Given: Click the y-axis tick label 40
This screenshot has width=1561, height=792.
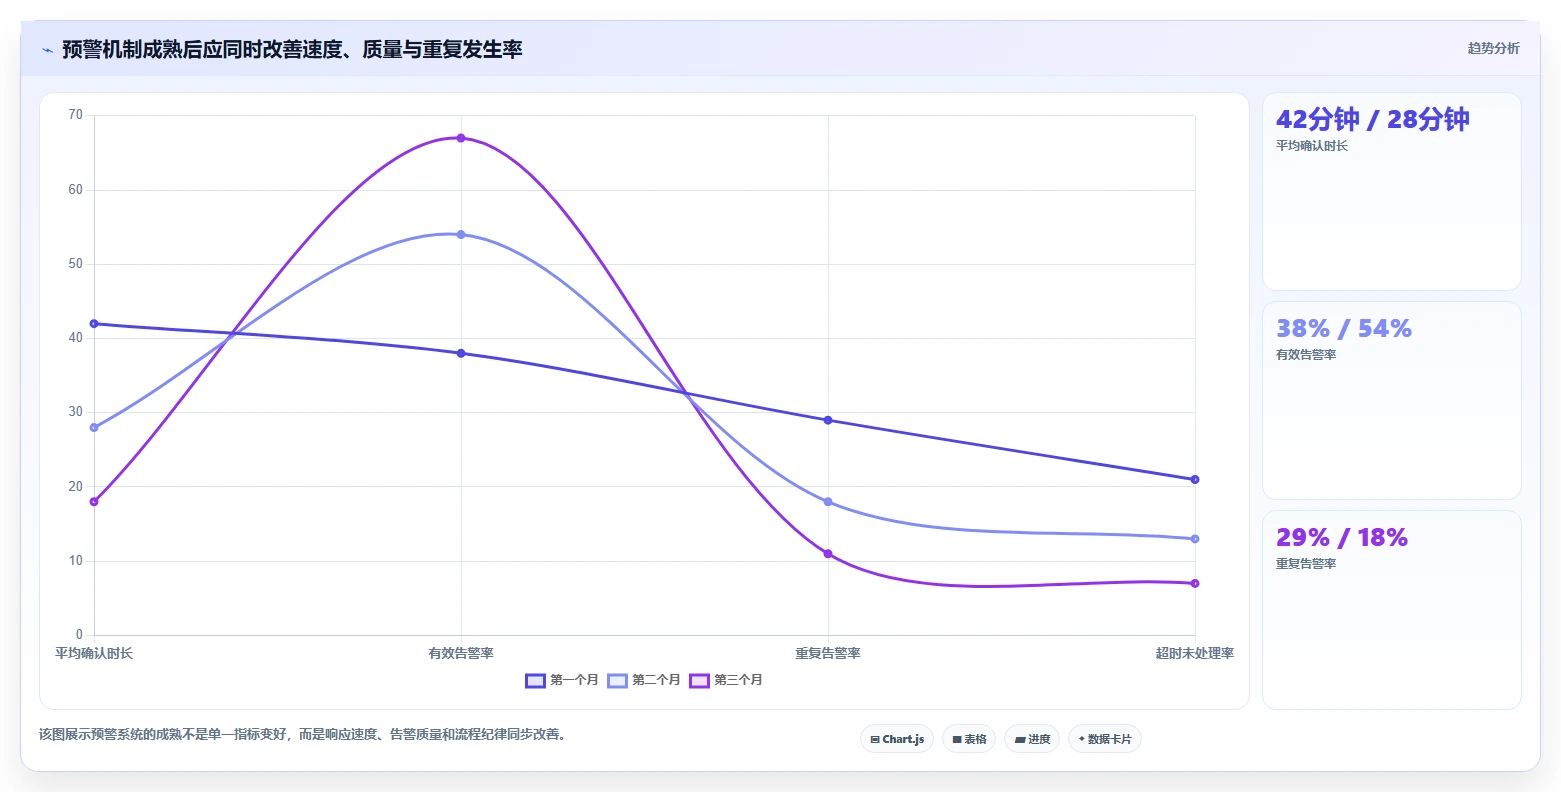Looking at the screenshot, I should [76, 338].
